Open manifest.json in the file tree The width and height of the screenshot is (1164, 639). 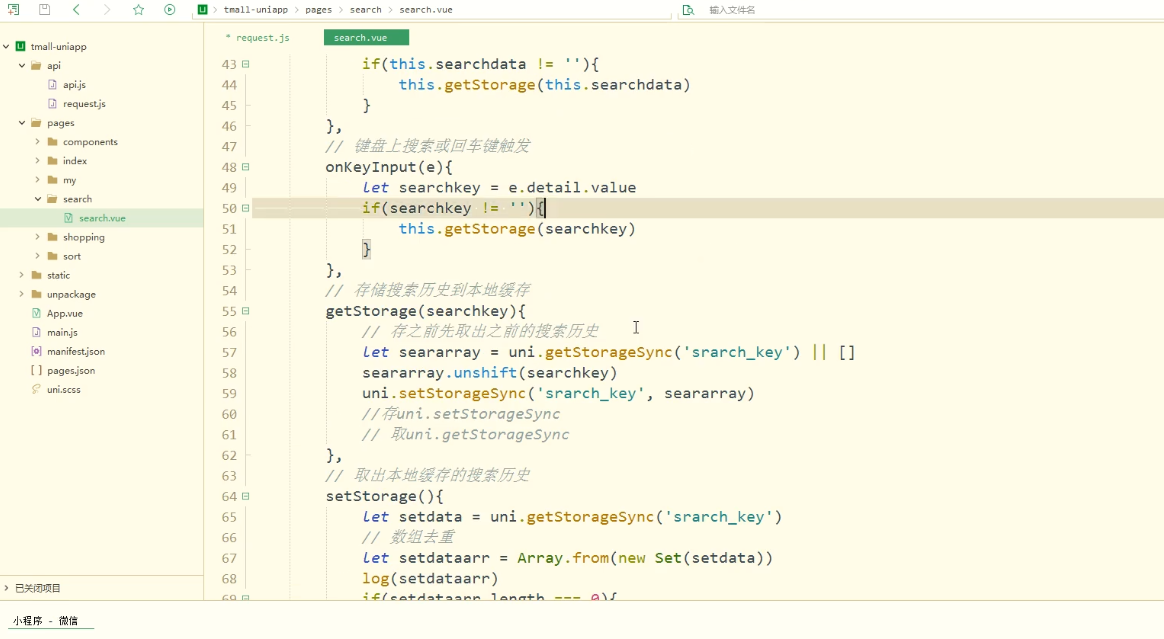coord(76,352)
